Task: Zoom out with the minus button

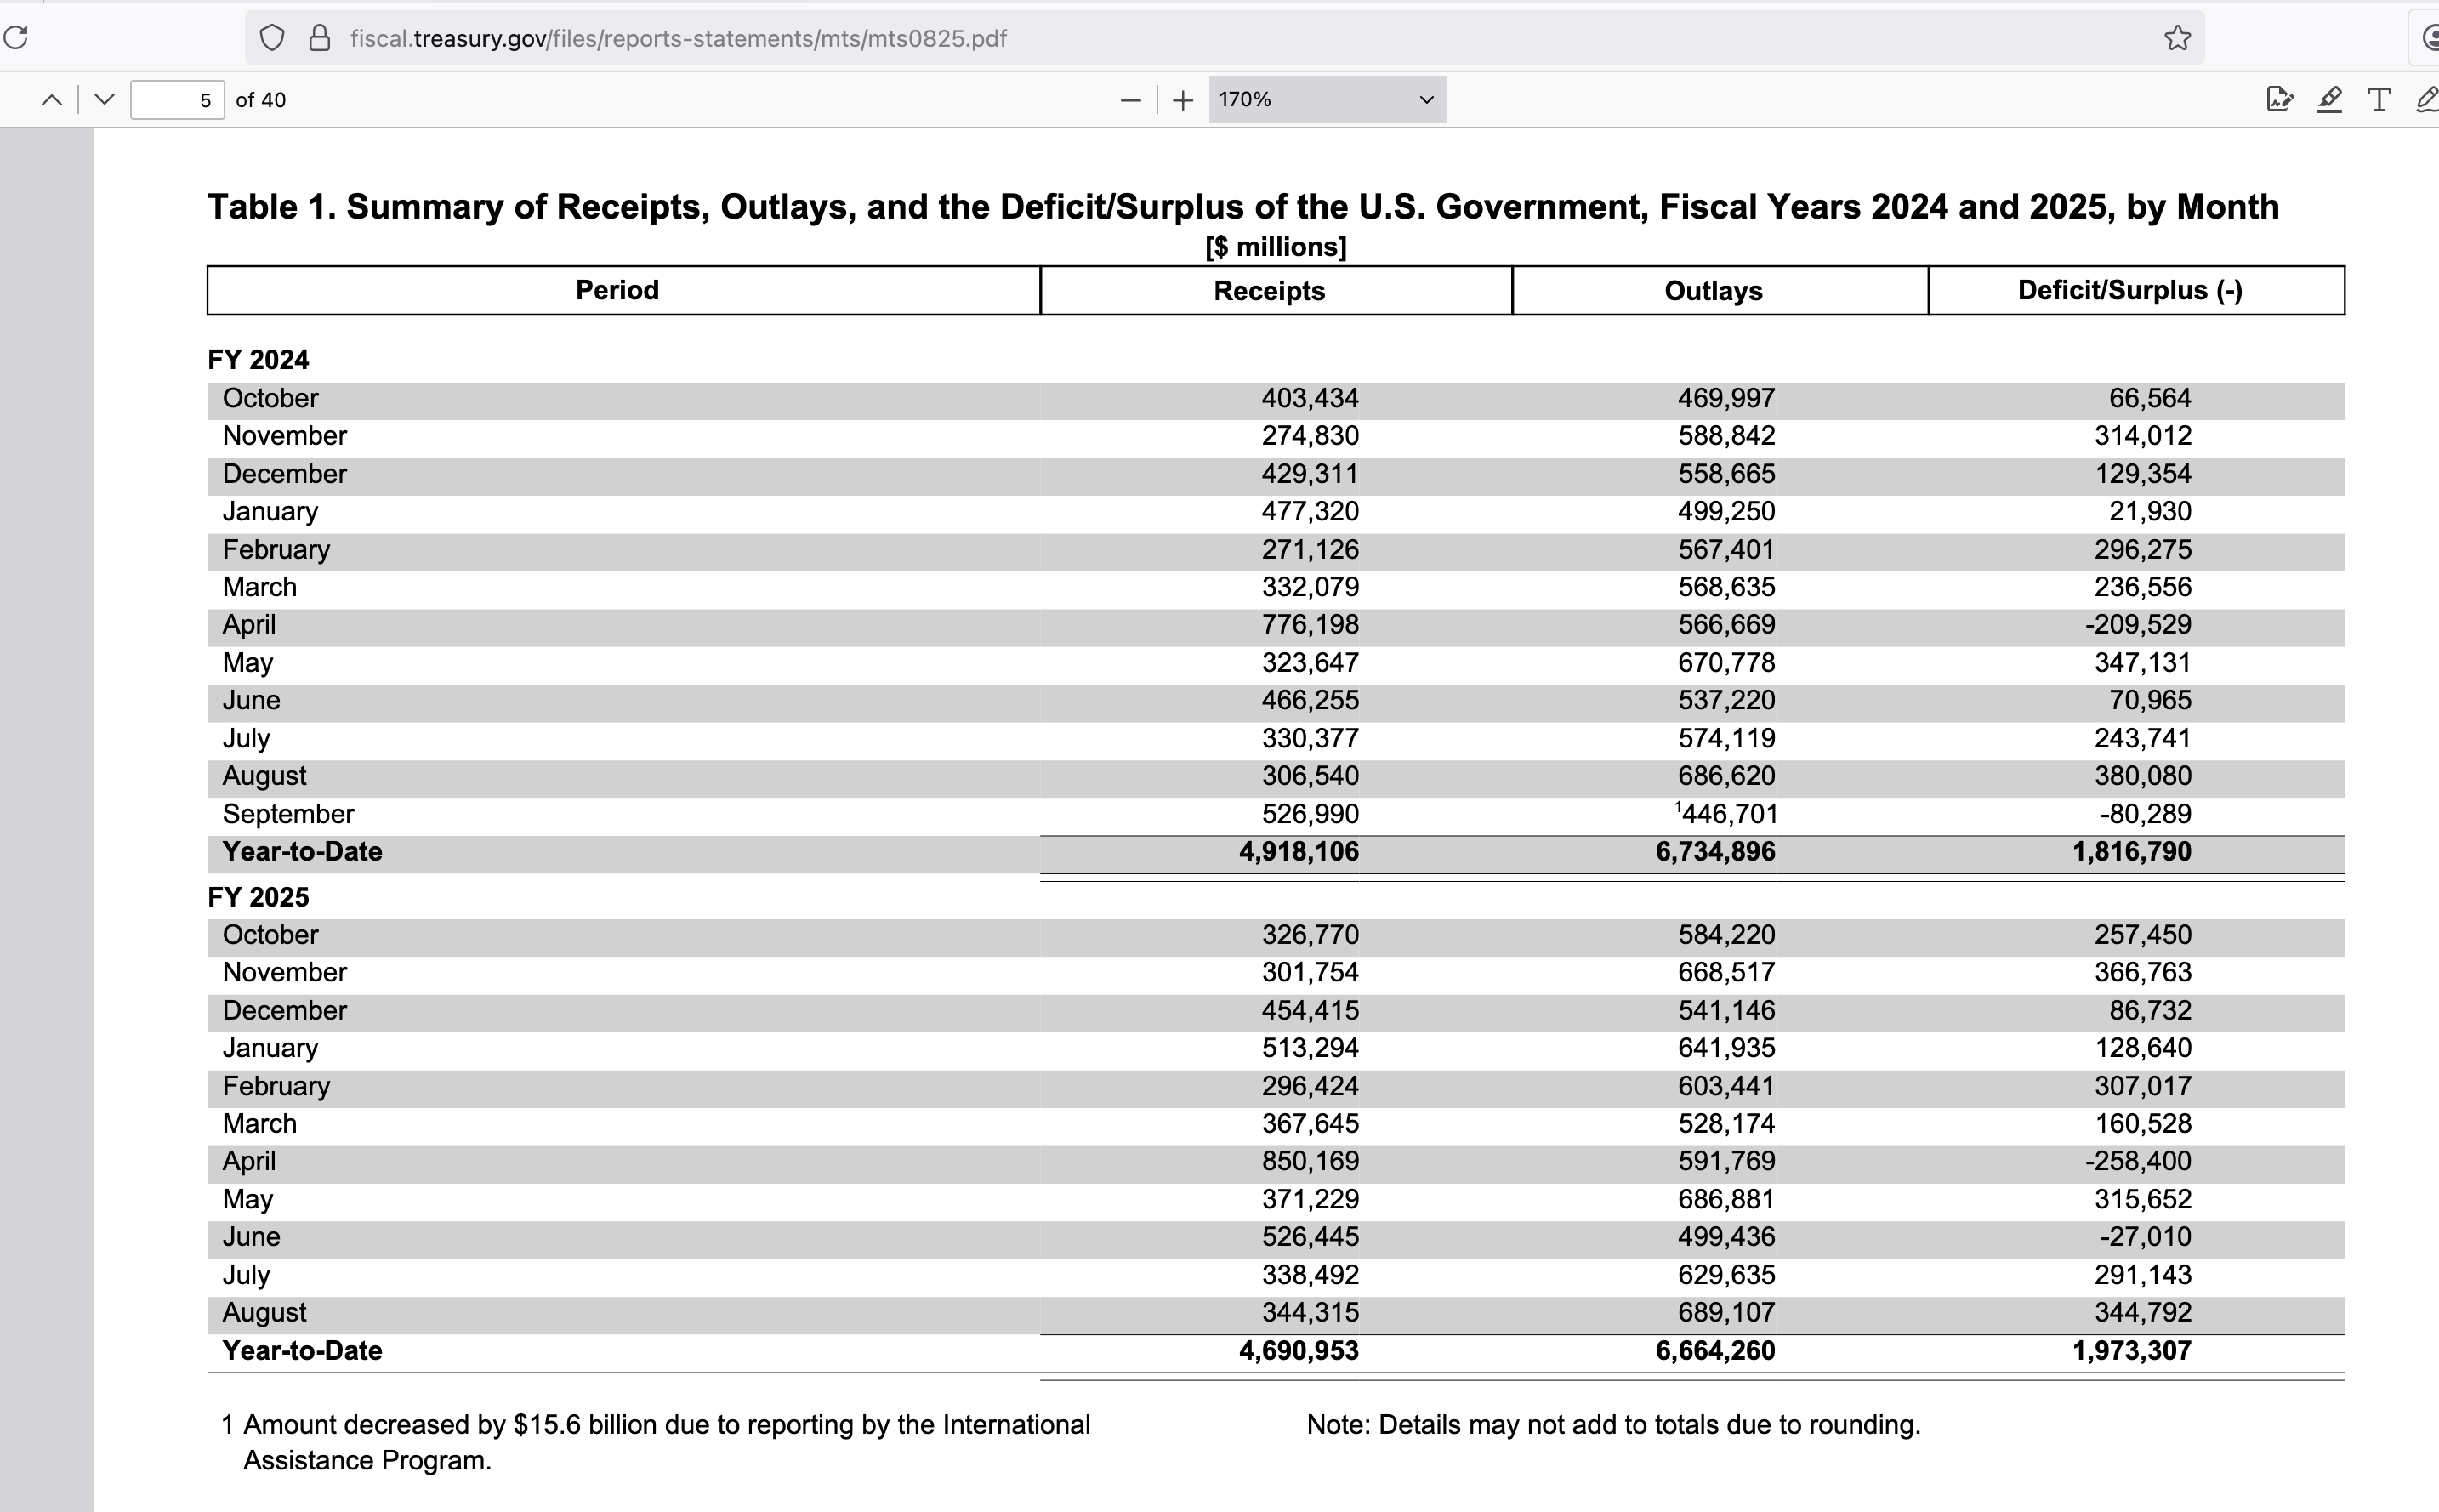Action: [x=1131, y=100]
